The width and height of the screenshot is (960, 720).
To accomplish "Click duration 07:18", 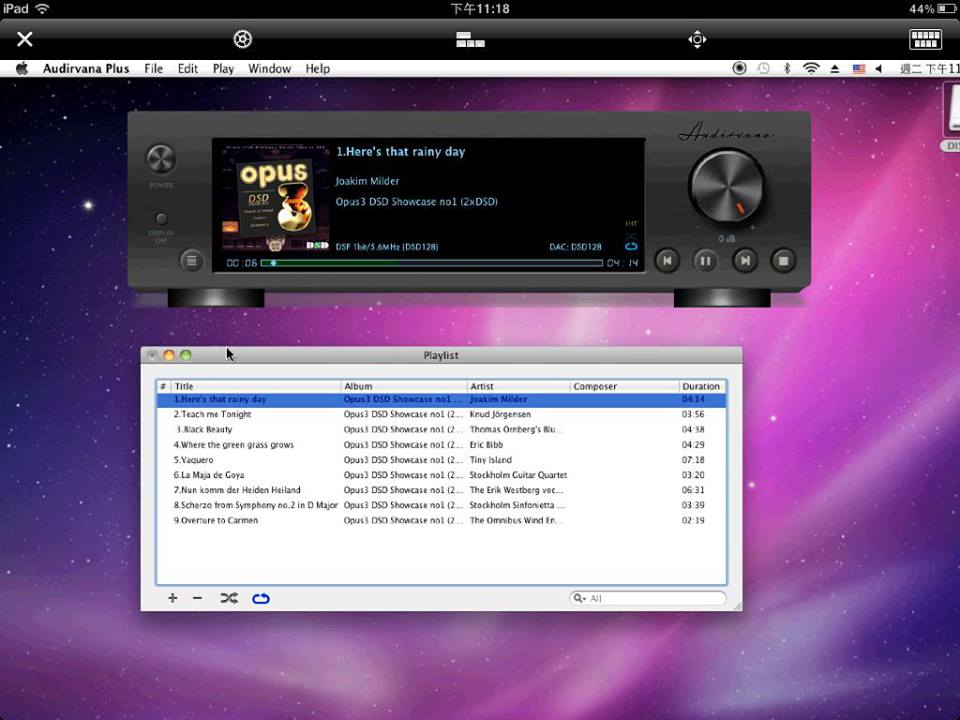I will click(693, 460).
